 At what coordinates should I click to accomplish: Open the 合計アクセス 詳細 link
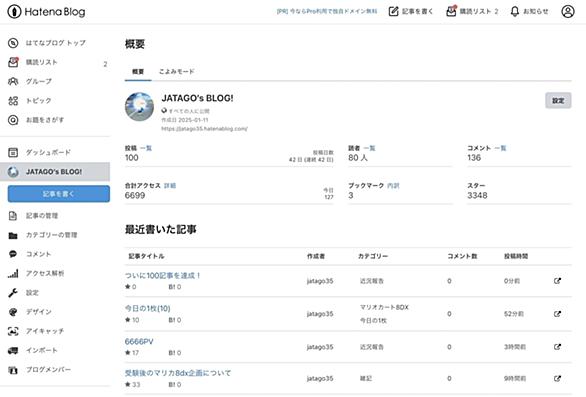170,186
